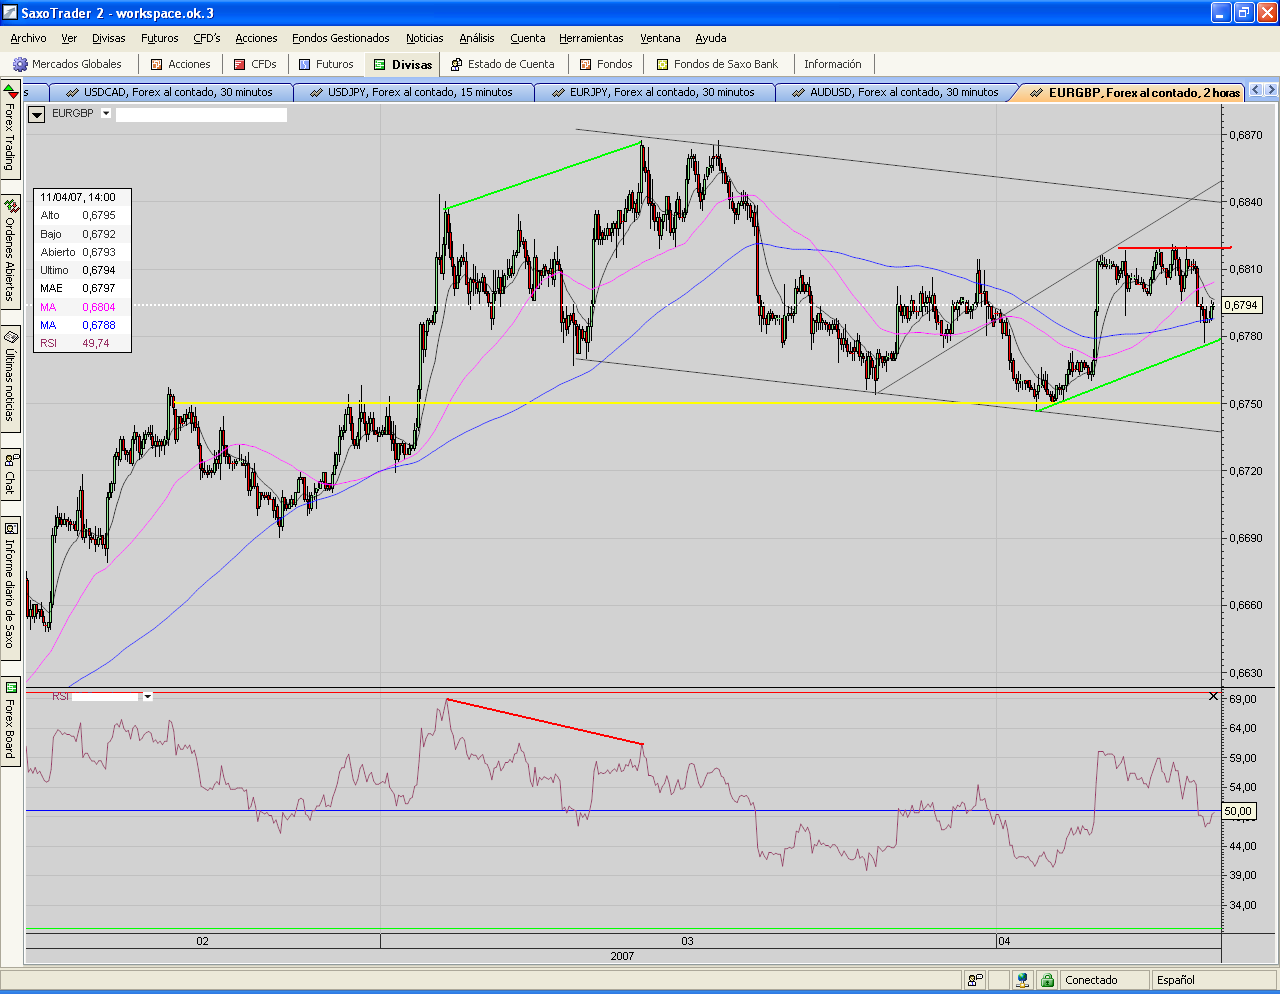This screenshot has height=994, width=1280.
Task: Click the Fondos de Saxo Bank icon
Action: click(663, 64)
